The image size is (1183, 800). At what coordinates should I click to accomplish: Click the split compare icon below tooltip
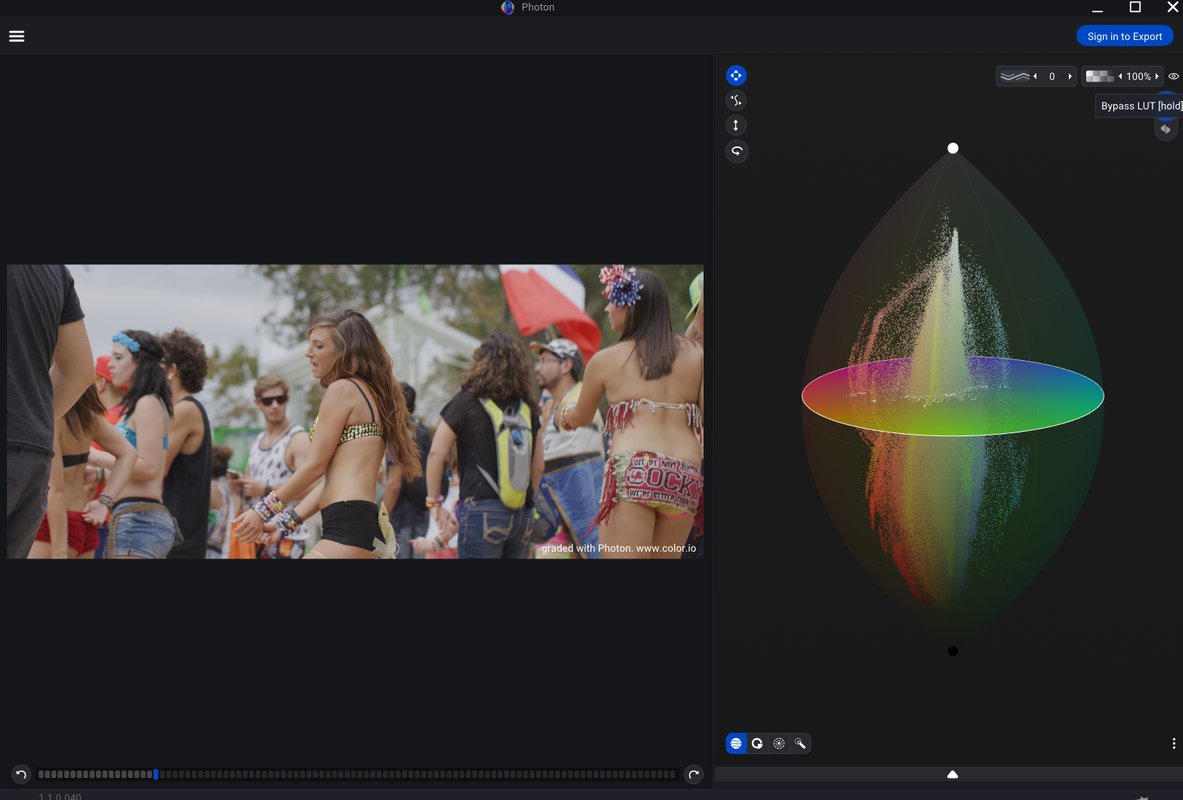click(1166, 129)
